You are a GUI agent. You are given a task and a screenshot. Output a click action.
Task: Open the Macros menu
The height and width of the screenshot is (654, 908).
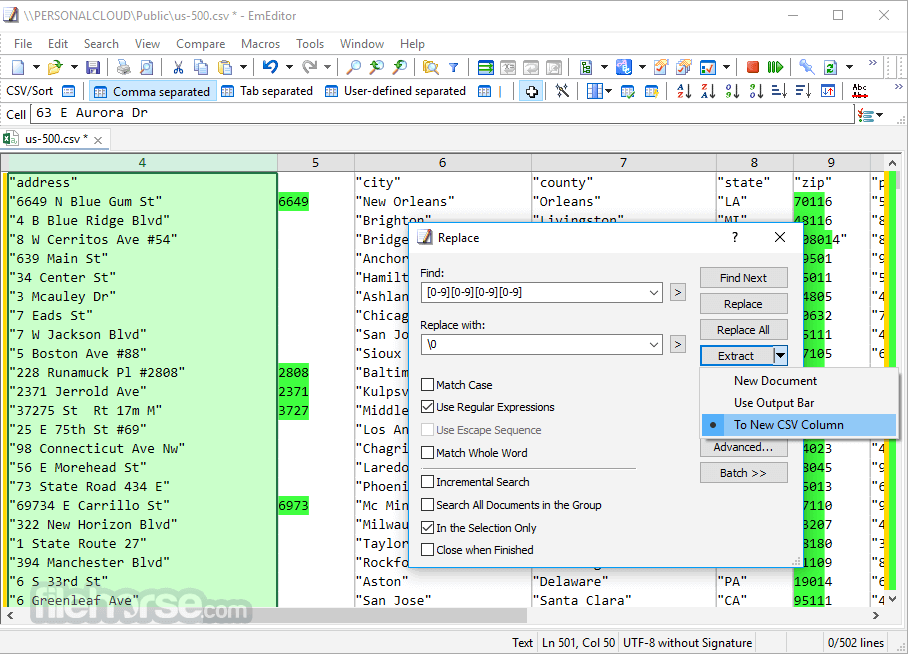pyautogui.click(x=260, y=43)
